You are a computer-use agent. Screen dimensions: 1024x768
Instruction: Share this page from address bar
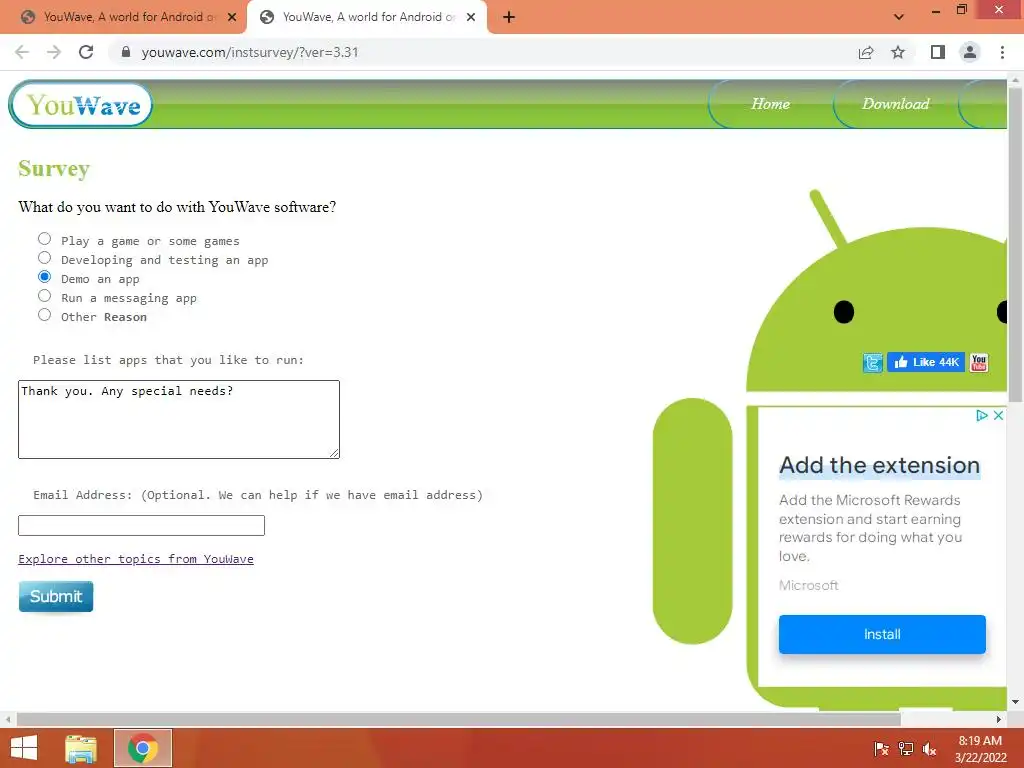coord(866,52)
